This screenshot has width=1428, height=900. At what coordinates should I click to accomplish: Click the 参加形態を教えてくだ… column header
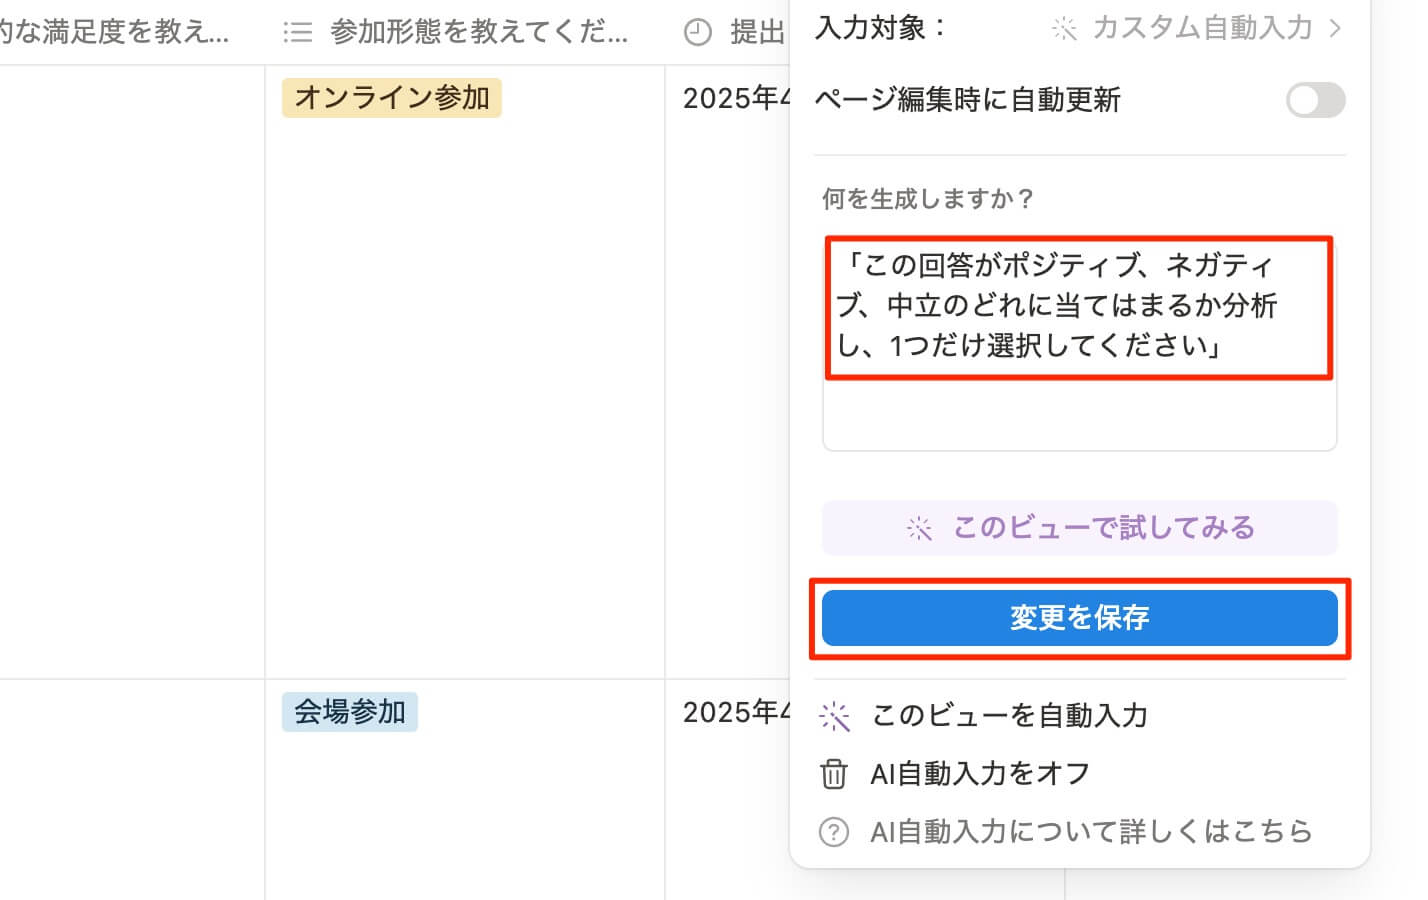(x=478, y=33)
